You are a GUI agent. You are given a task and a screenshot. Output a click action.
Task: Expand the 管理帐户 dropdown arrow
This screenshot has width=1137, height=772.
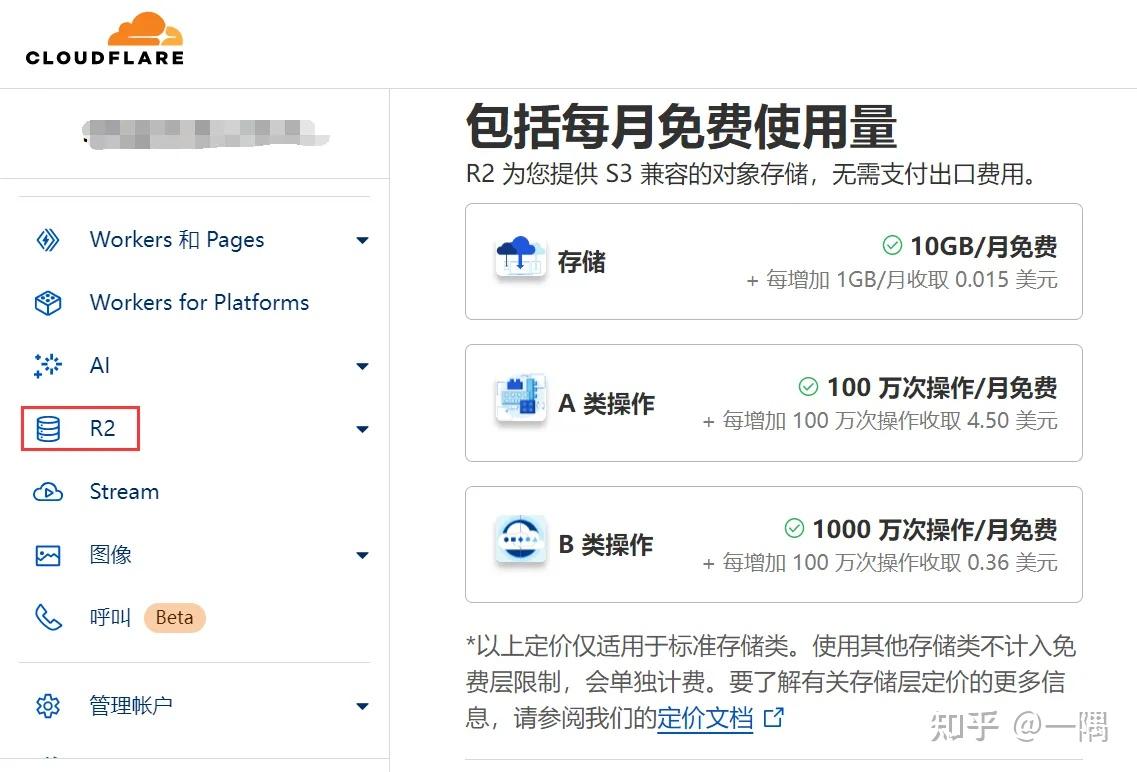362,705
